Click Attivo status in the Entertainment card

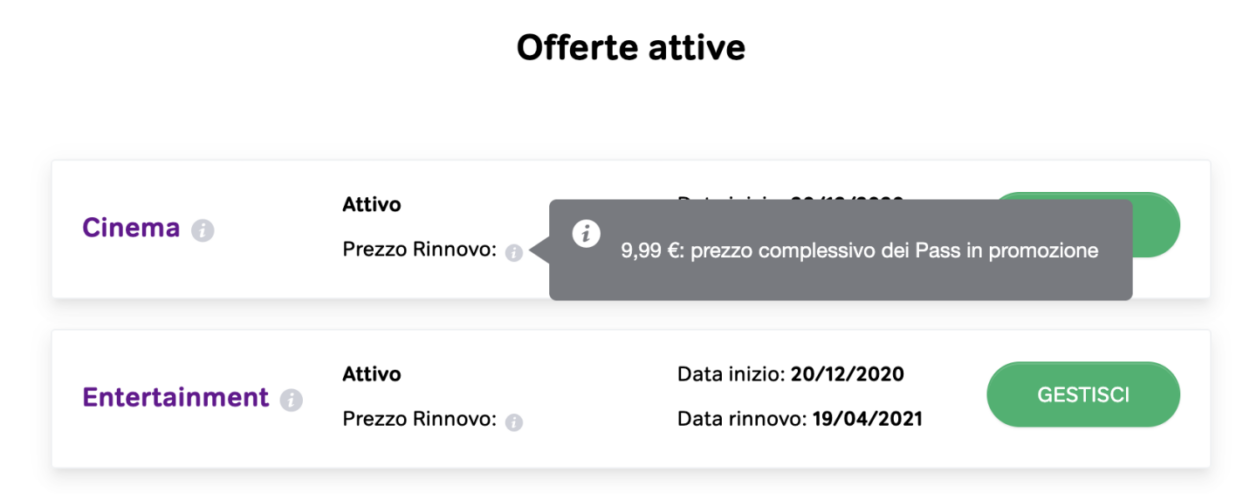pyautogui.click(x=371, y=374)
